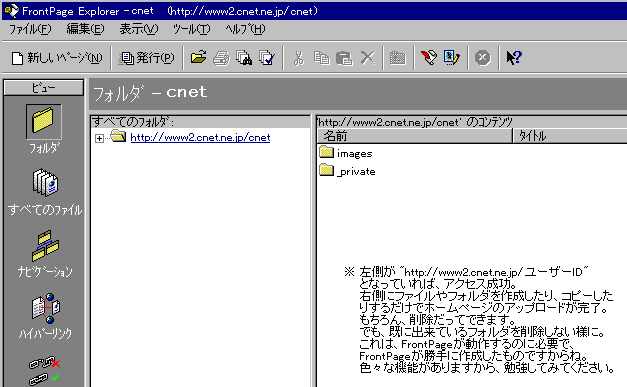Click the Print toolbar icon
Image resolution: width=627 pixels, height=387 pixels.
(x=221, y=58)
